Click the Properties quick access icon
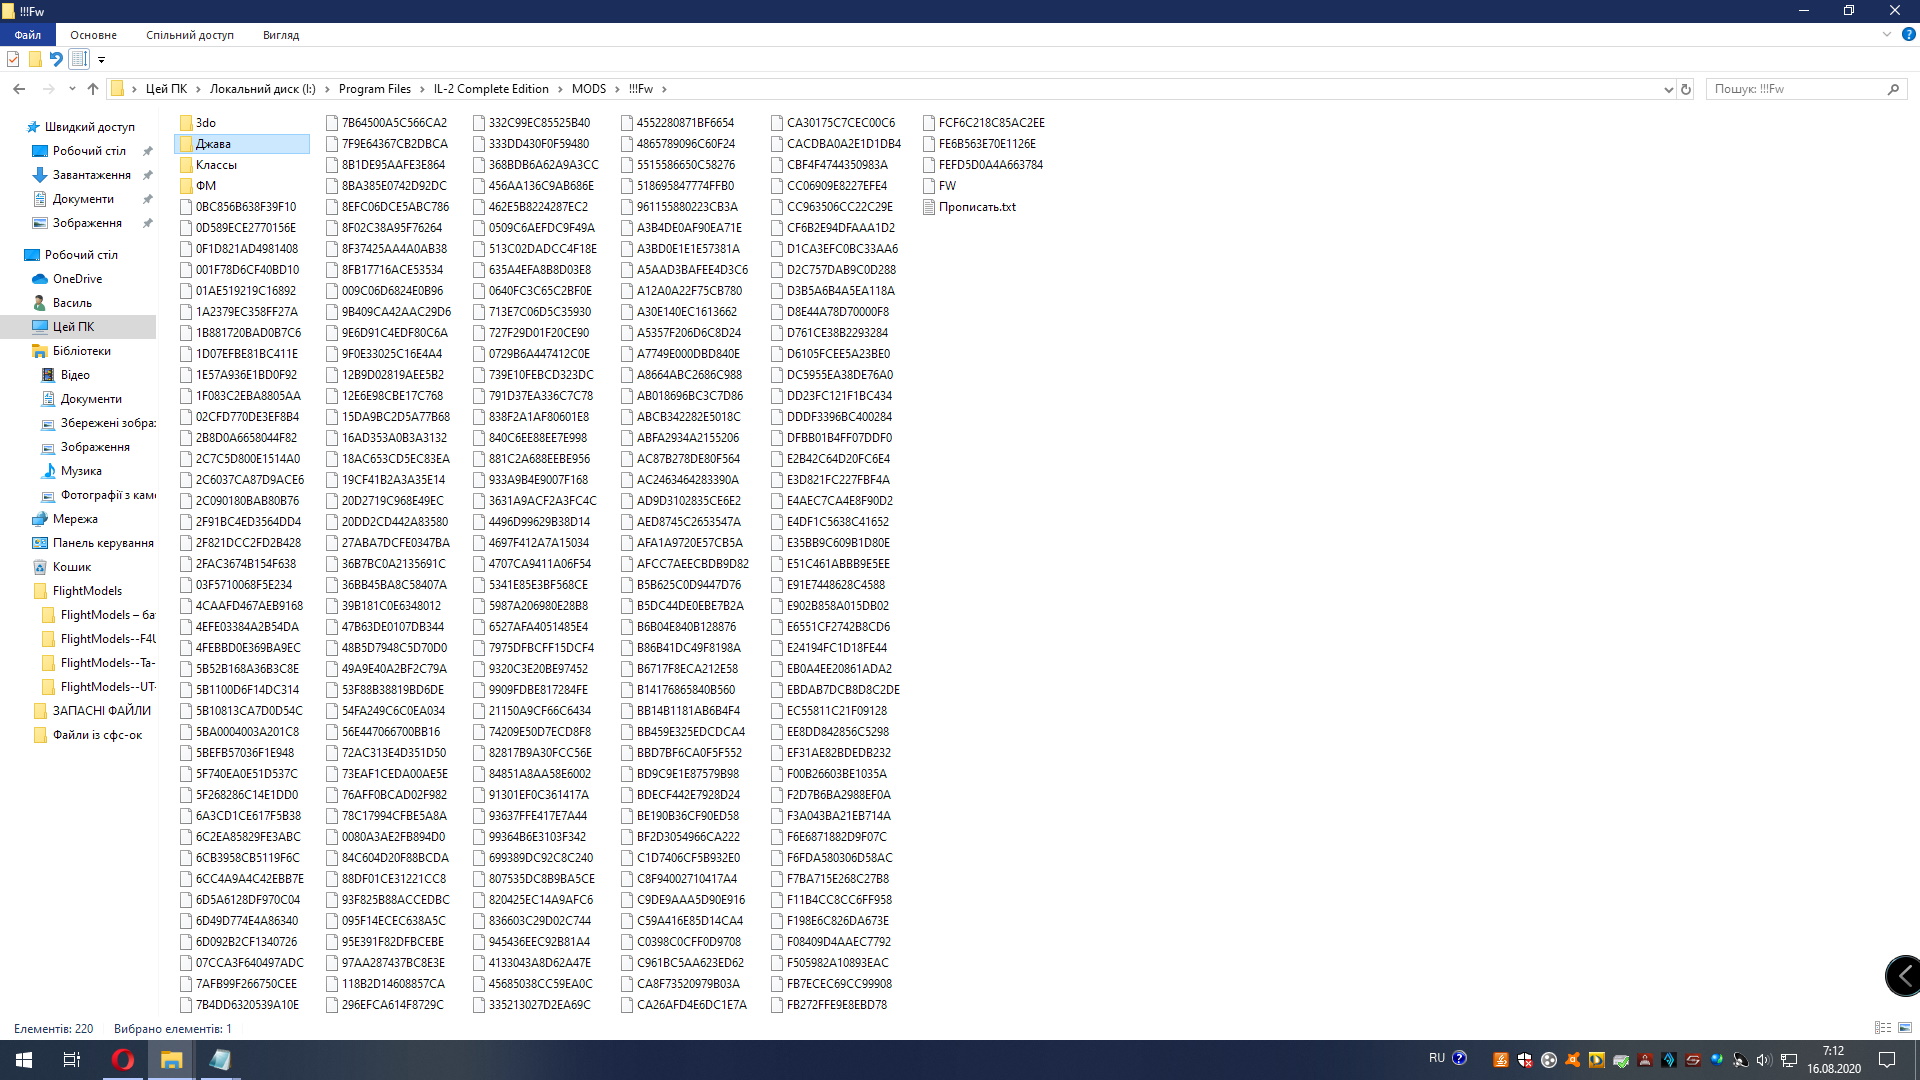1920x1080 pixels. coord(13,59)
